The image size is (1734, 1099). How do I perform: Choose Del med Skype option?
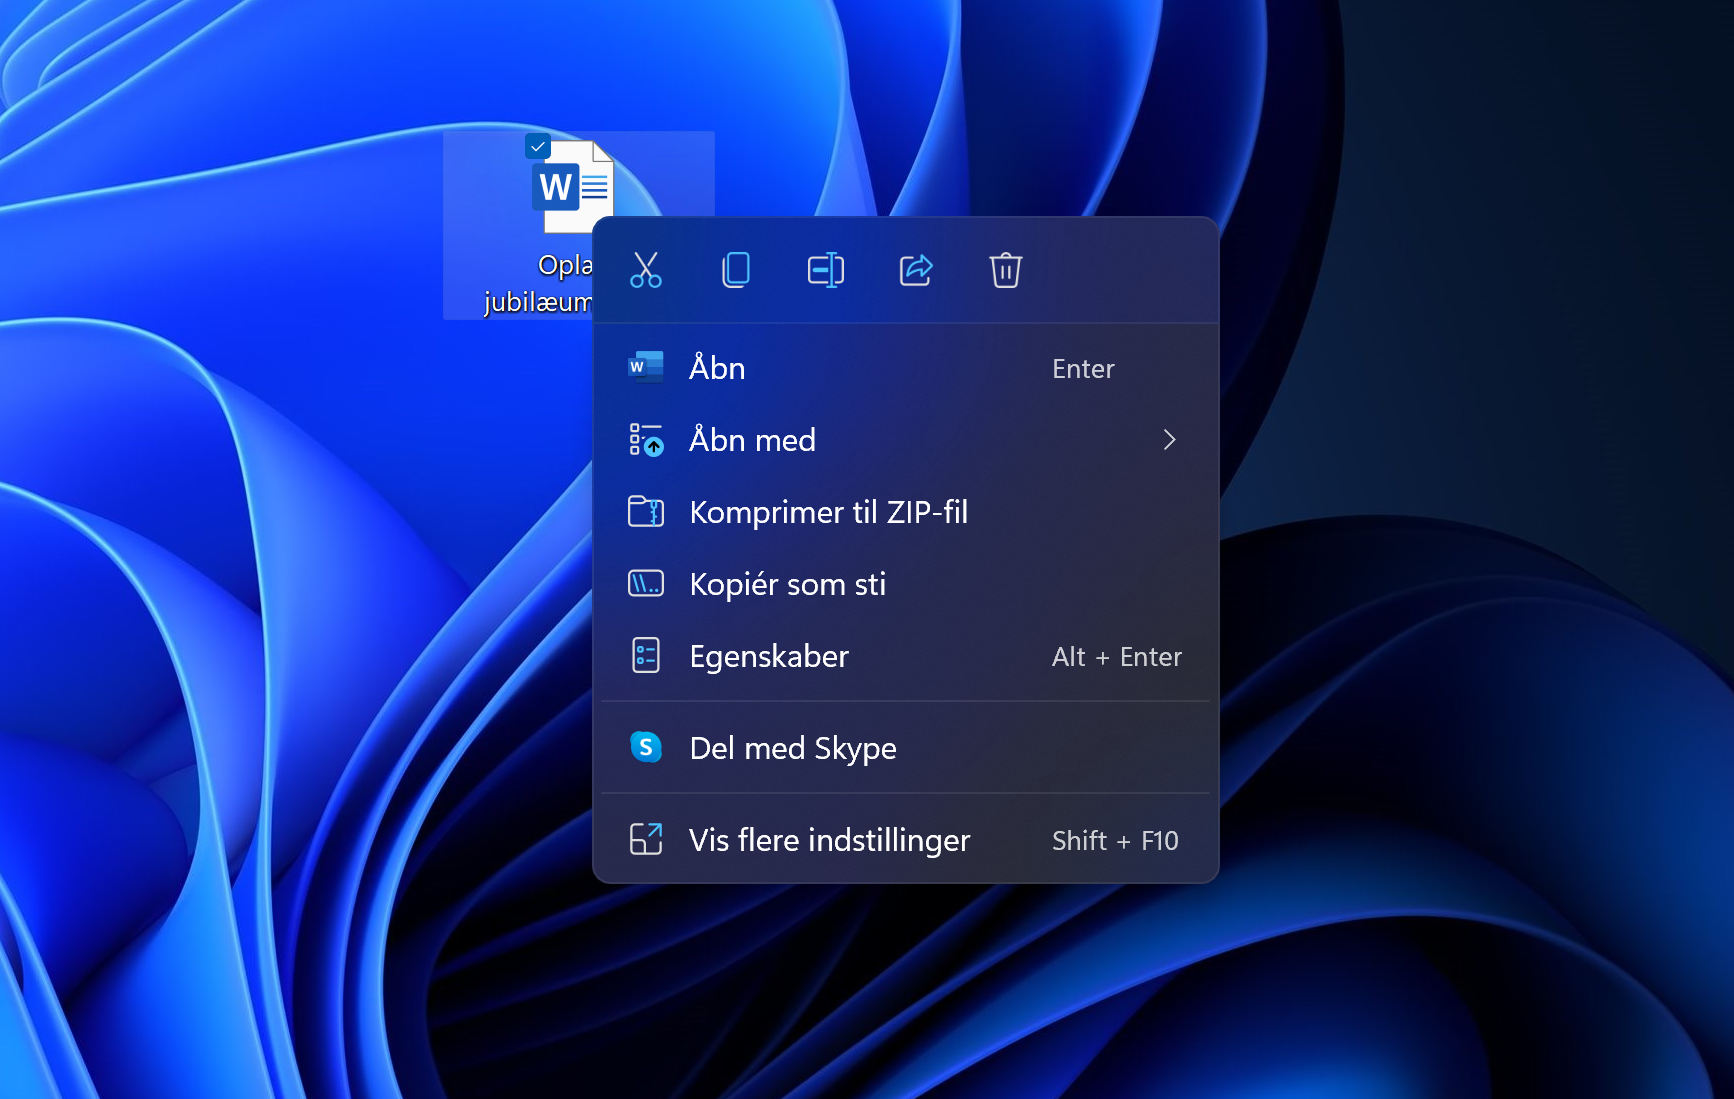792,748
